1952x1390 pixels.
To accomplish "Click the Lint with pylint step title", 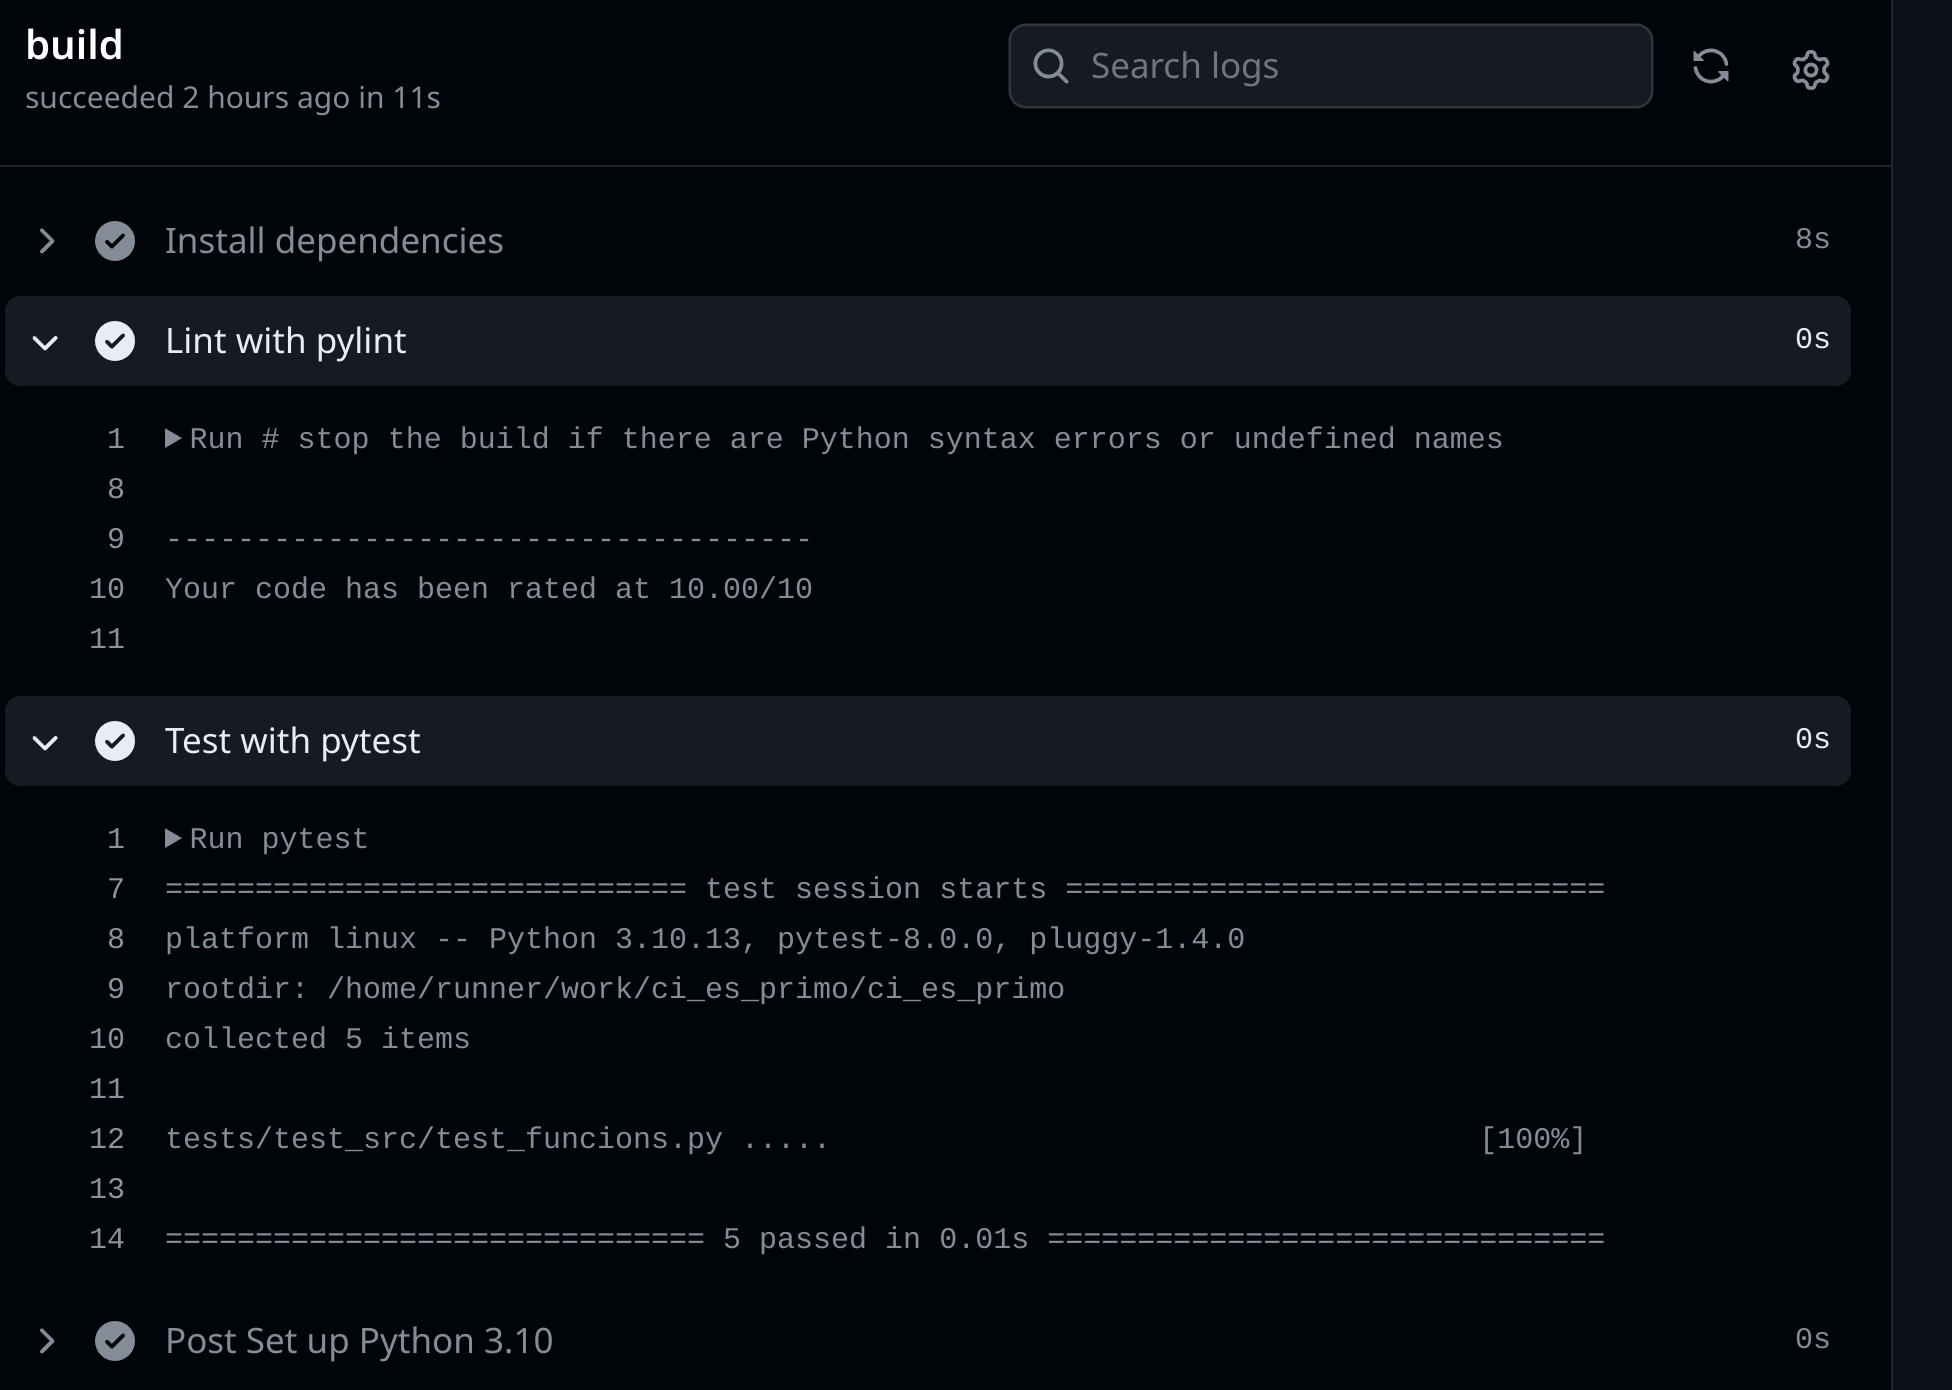I will tap(286, 341).
